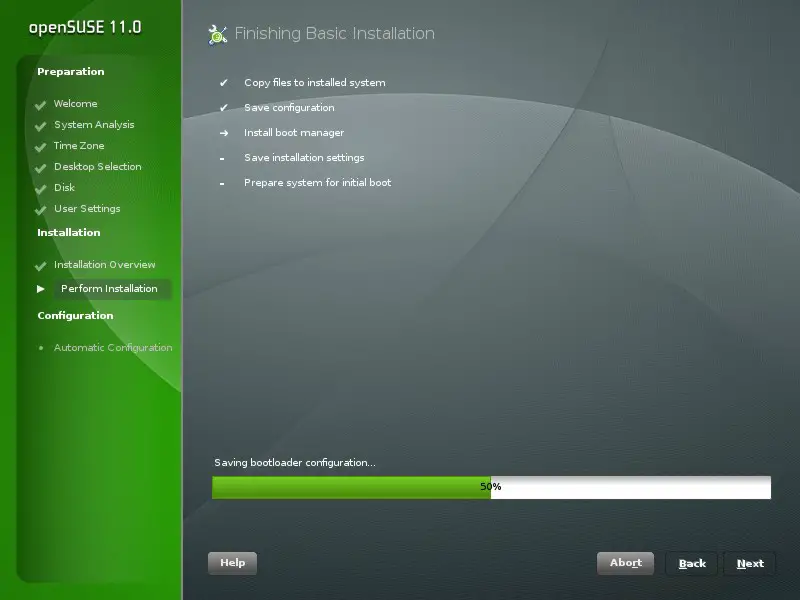800x600 pixels.
Task: Select the Automatic Configuration step
Action: tap(113, 347)
